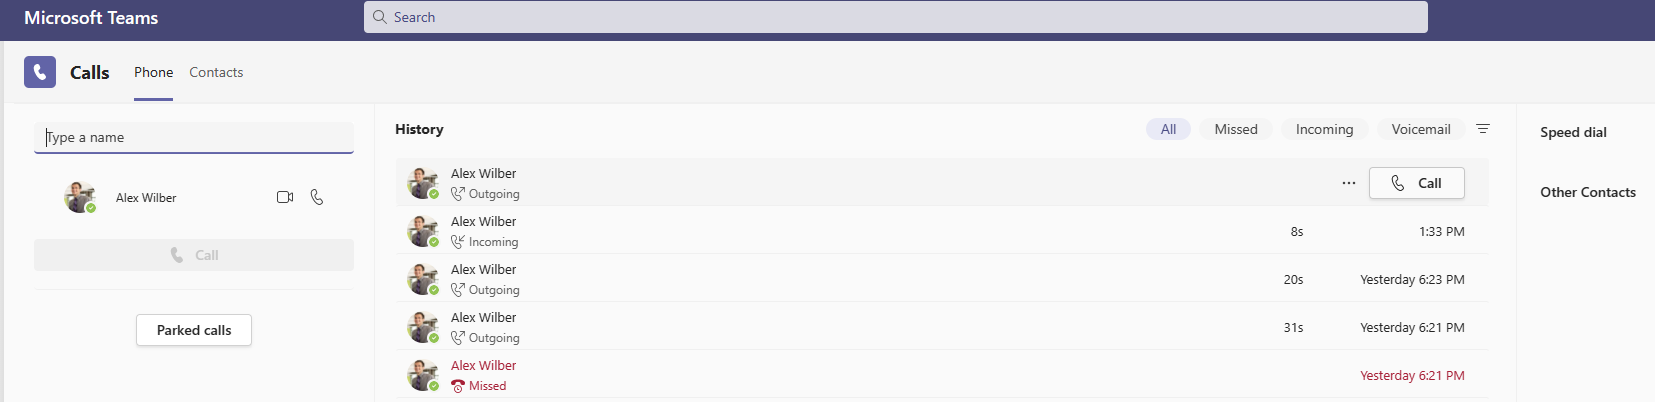Open Parked calls
Viewport: 1655px width, 402px height.
194,330
